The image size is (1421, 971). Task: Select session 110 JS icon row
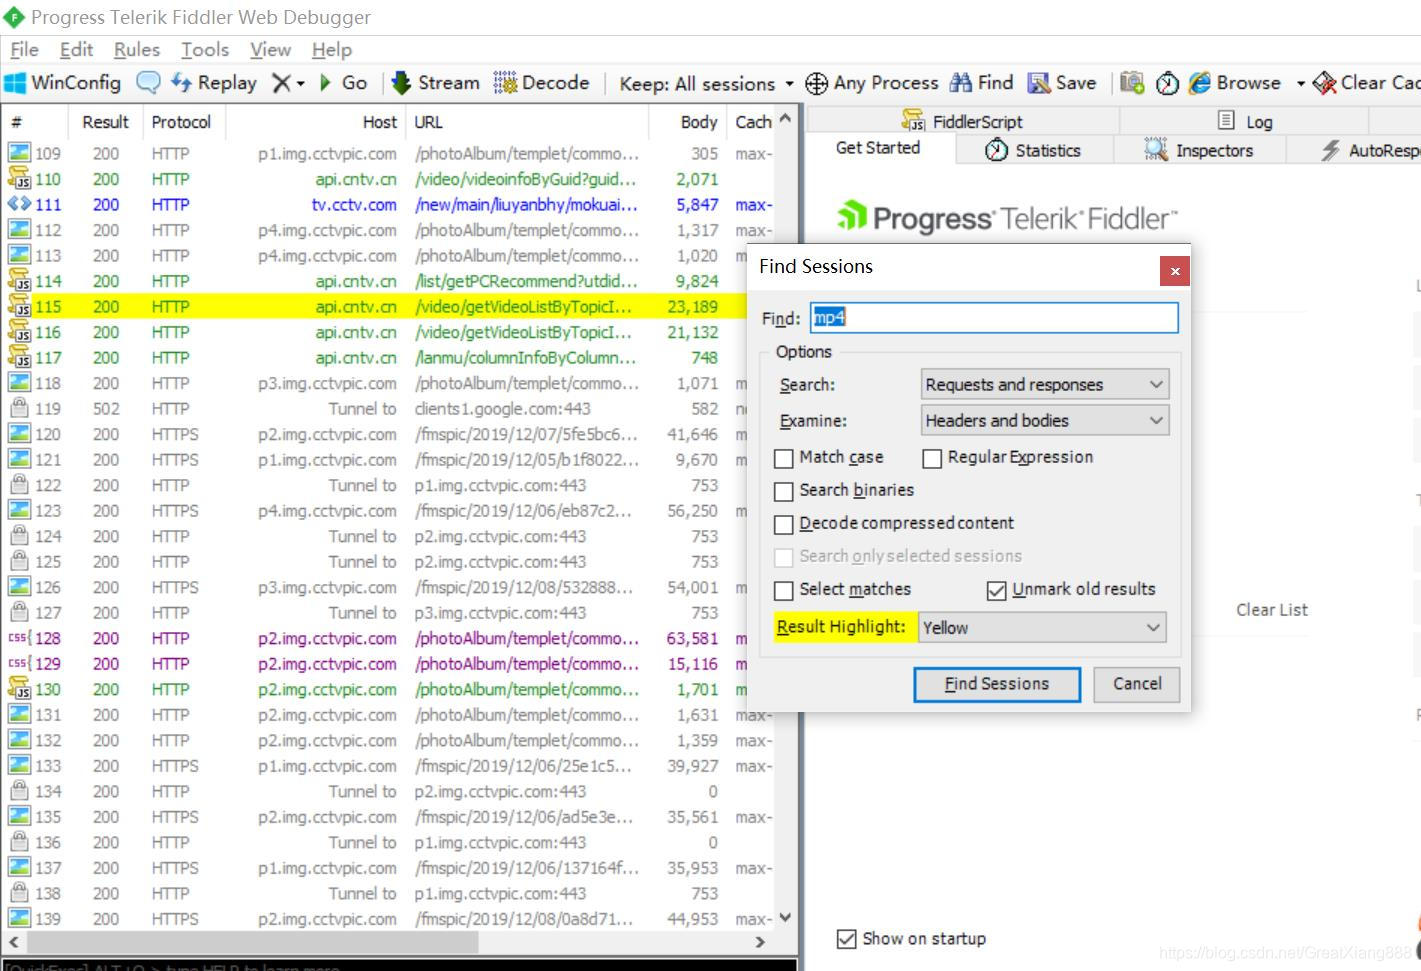[19, 179]
